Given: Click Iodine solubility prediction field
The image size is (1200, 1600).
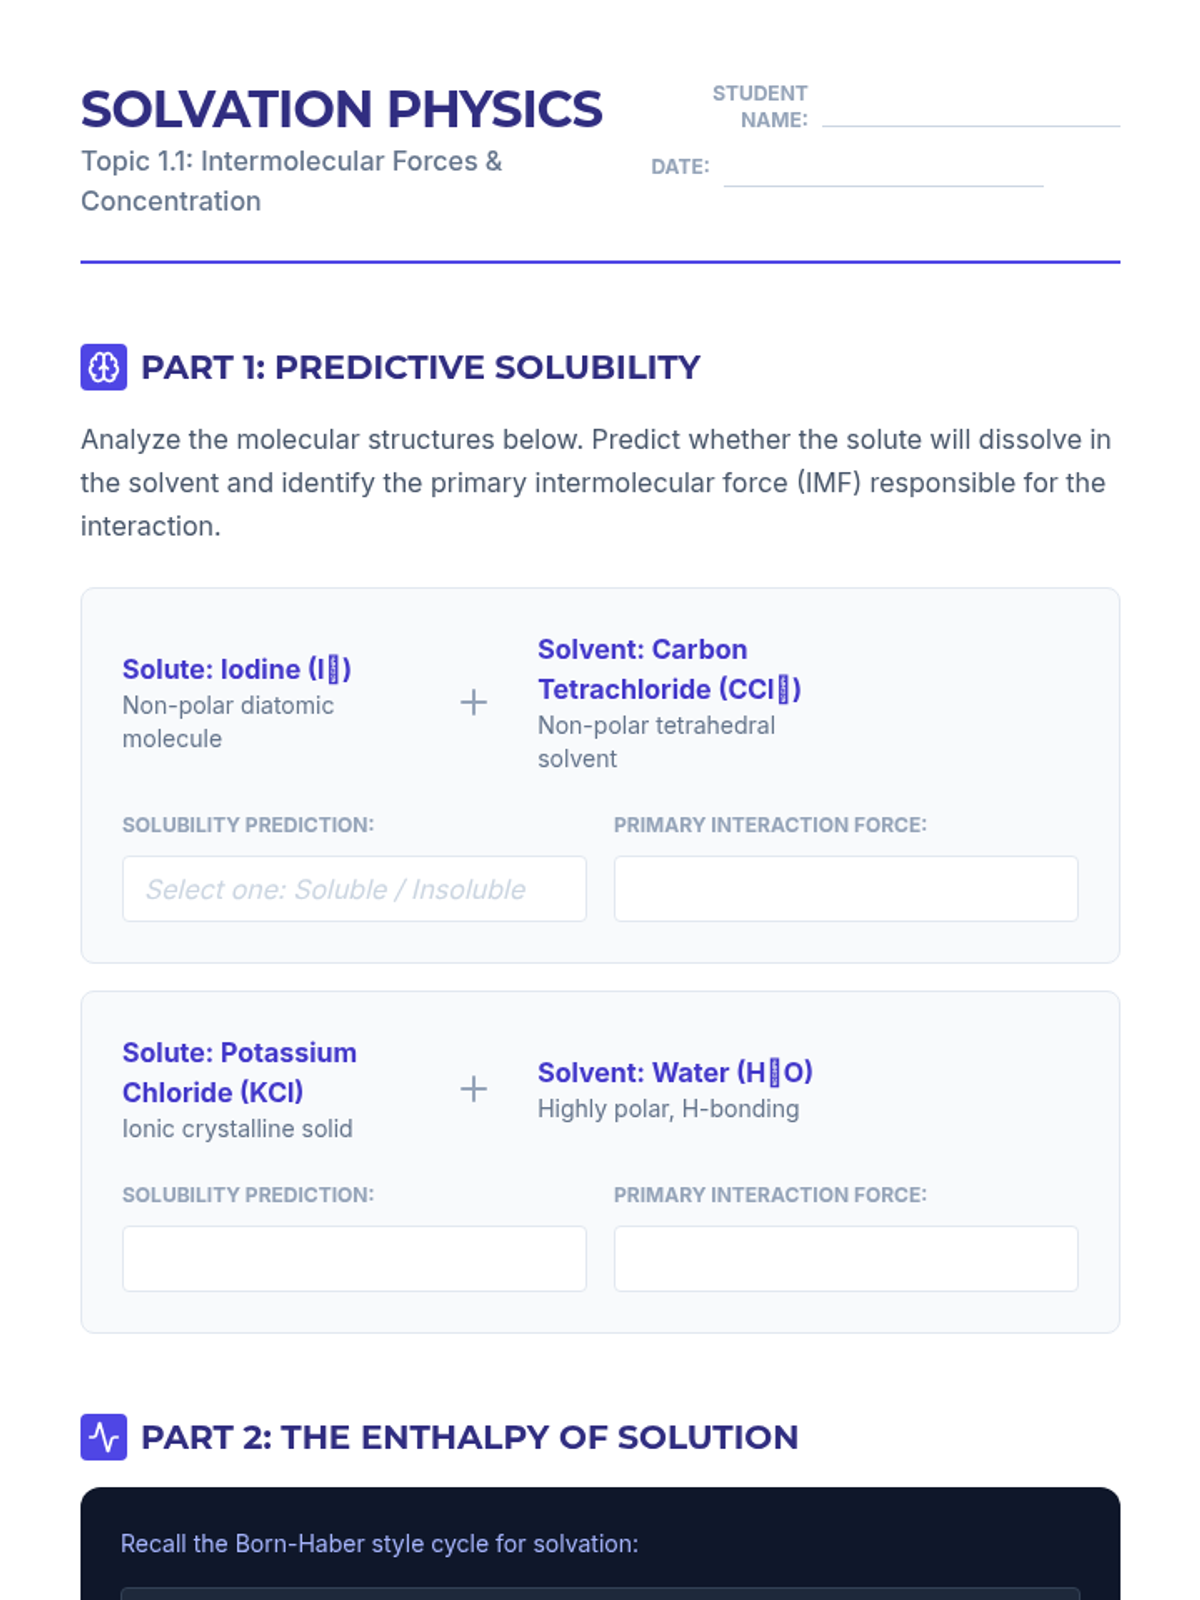Looking at the screenshot, I should pos(354,889).
